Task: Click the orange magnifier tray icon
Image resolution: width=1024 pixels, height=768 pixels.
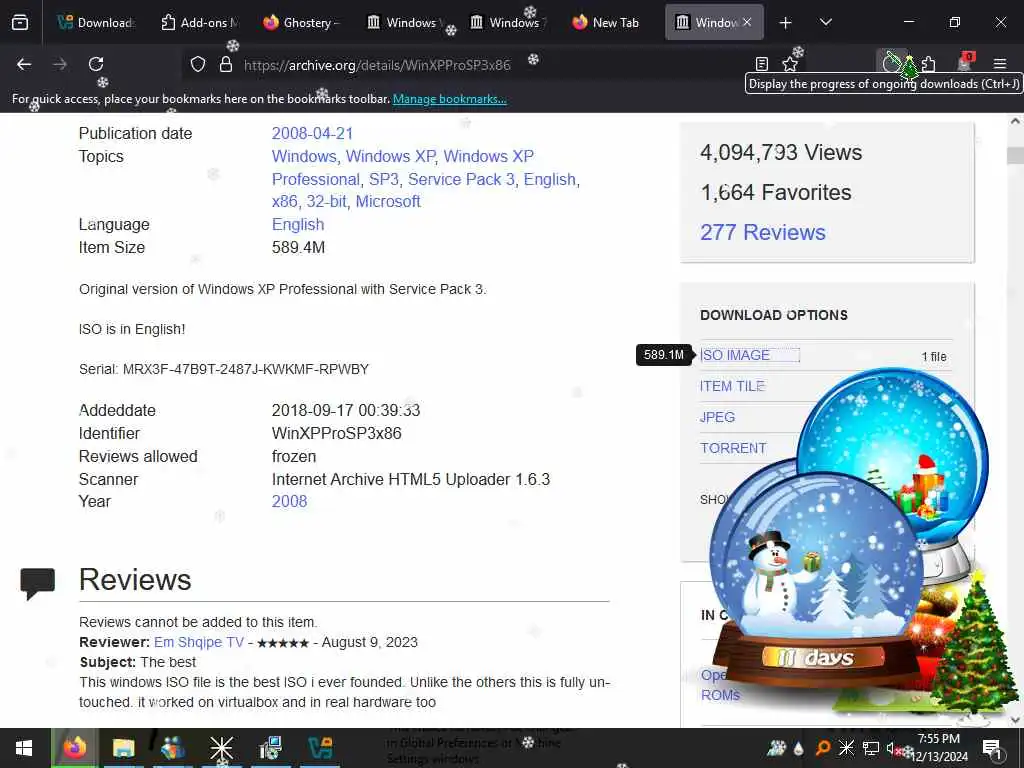Action: (823, 748)
